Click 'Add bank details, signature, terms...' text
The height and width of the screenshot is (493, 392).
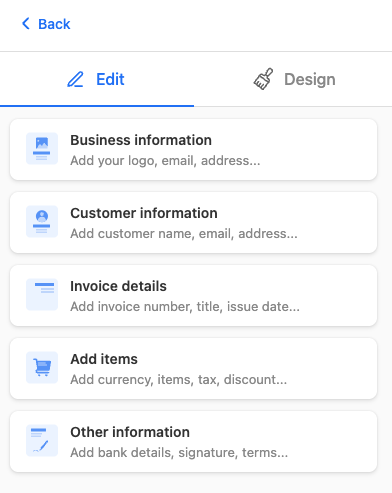click(179, 453)
